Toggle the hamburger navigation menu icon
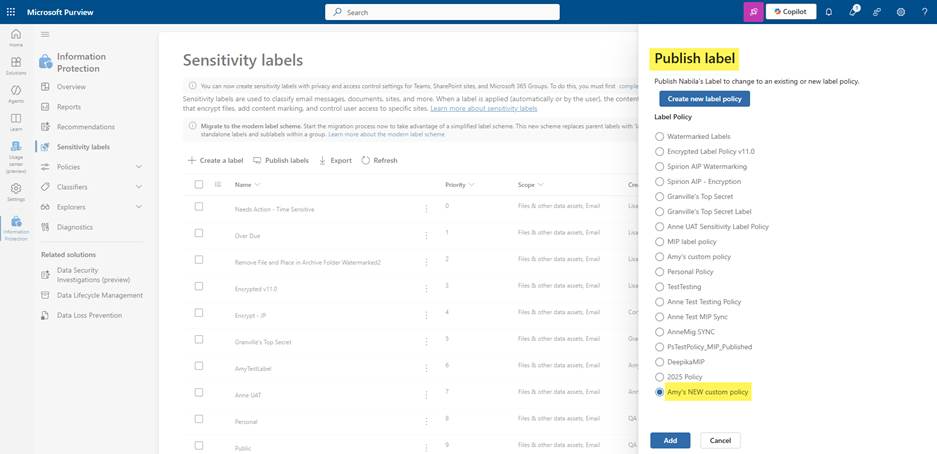937x454 pixels. (x=45, y=35)
